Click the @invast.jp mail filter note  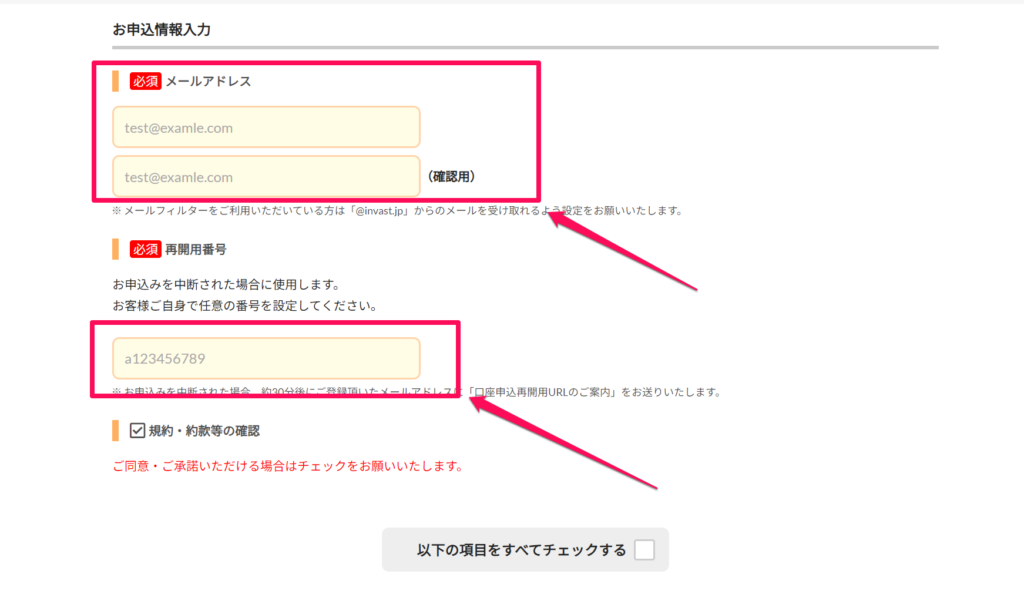point(397,211)
